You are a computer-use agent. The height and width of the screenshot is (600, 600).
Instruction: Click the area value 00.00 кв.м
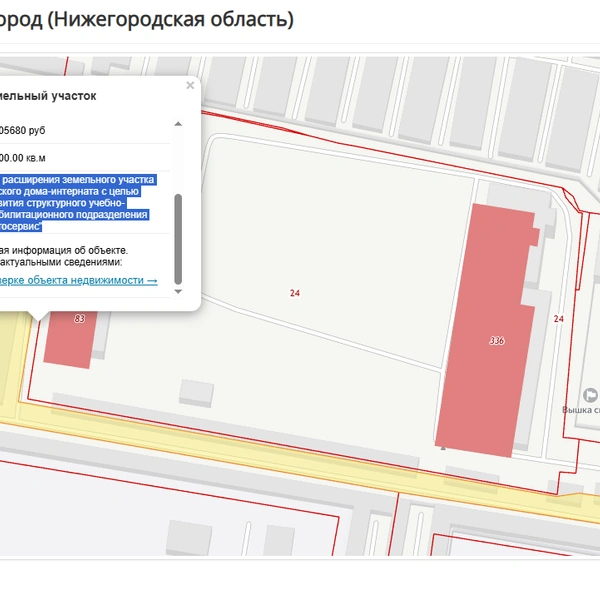coord(23,158)
